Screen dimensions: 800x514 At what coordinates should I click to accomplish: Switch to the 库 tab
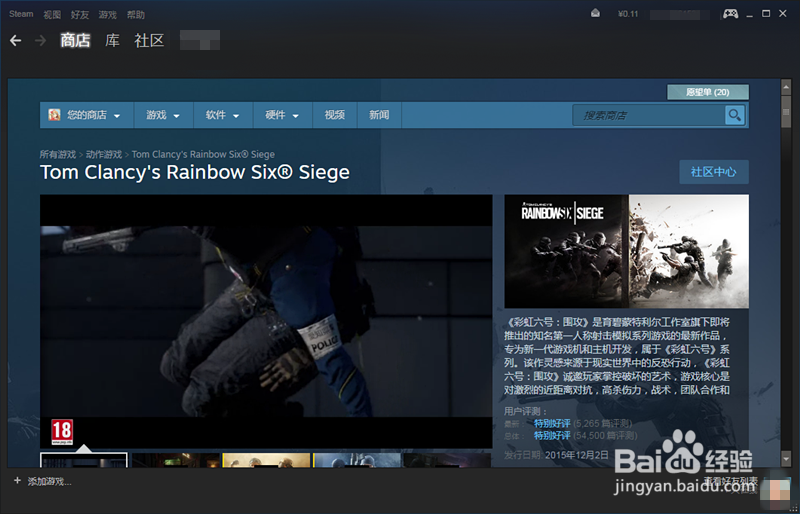(x=112, y=40)
